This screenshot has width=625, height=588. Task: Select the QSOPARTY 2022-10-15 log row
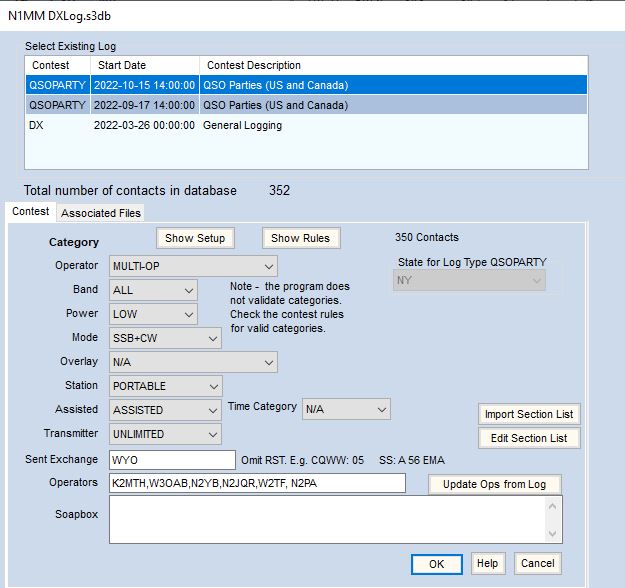pyautogui.click(x=307, y=85)
